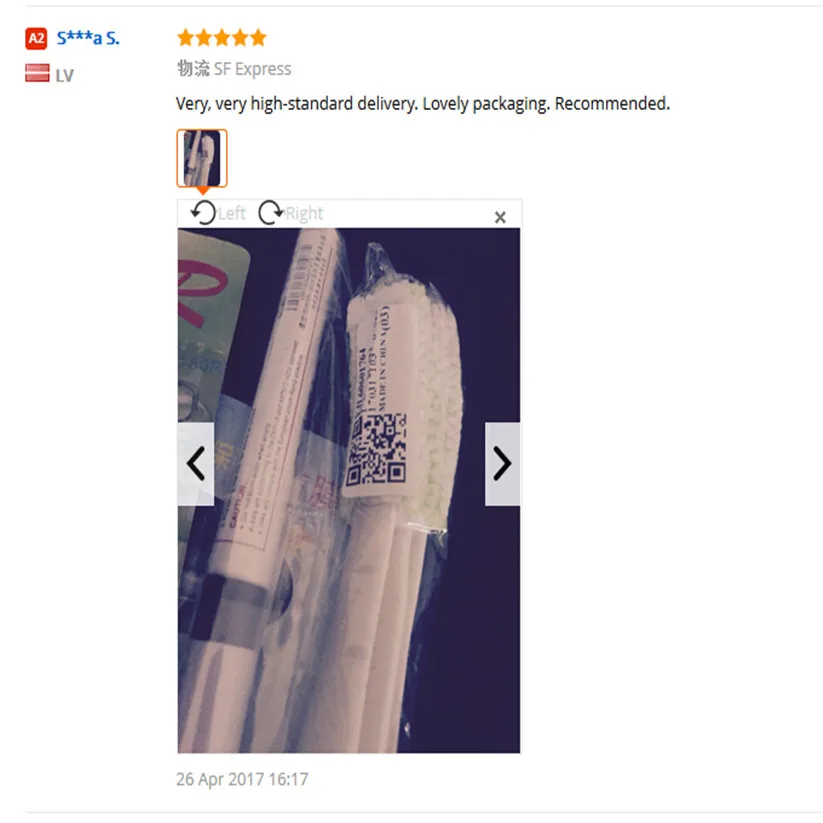Click the Latvia flag icon
The width and height of the screenshot is (823, 823).
pyautogui.click(x=37, y=73)
